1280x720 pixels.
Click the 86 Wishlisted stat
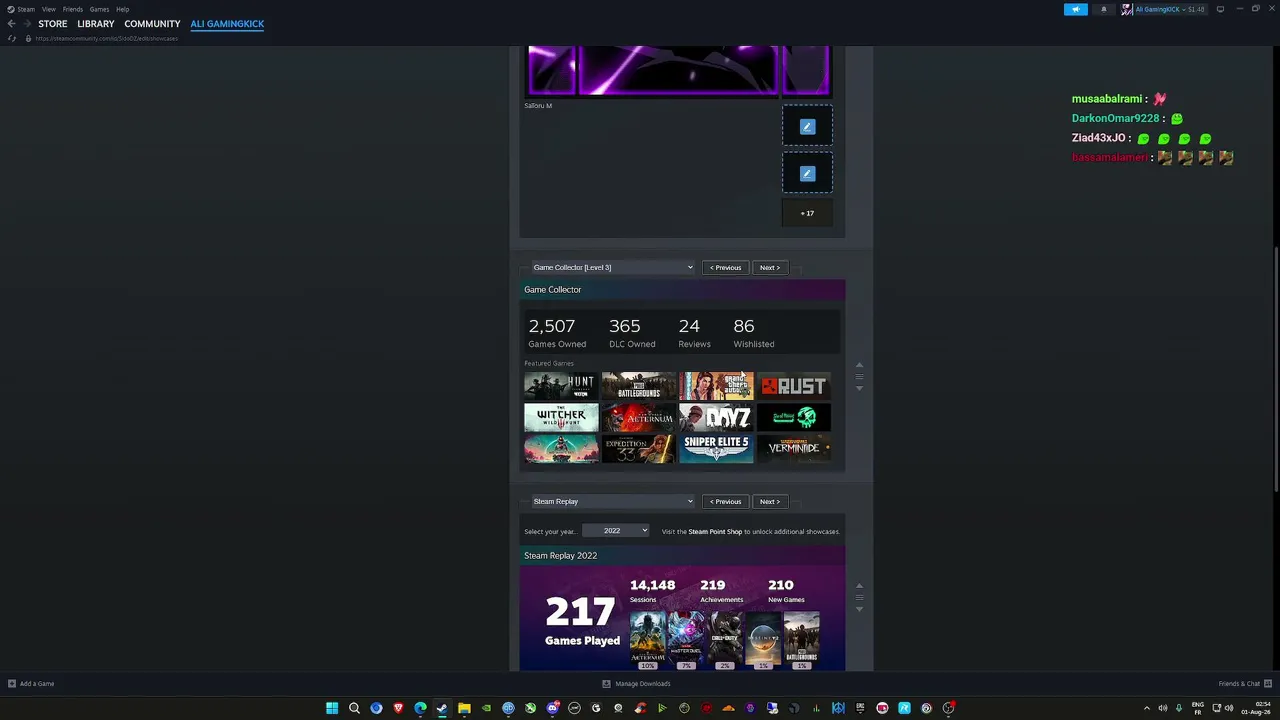coord(754,333)
